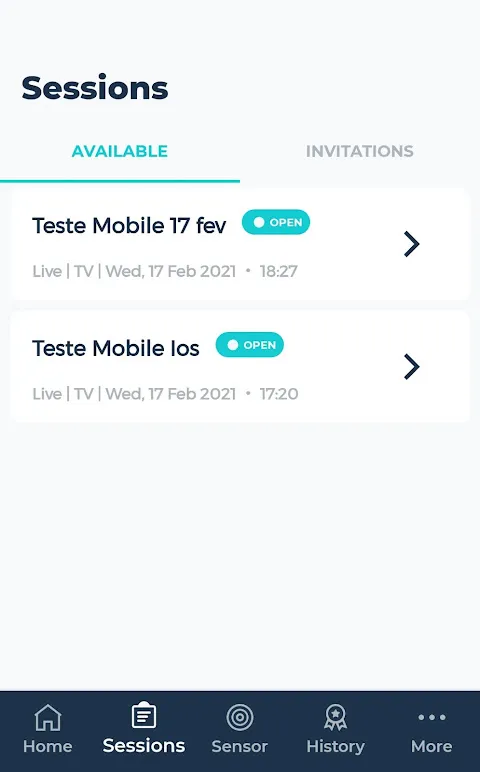Tap the History text label in bottom bar
Screen dimensions: 480x772
tap(335, 746)
